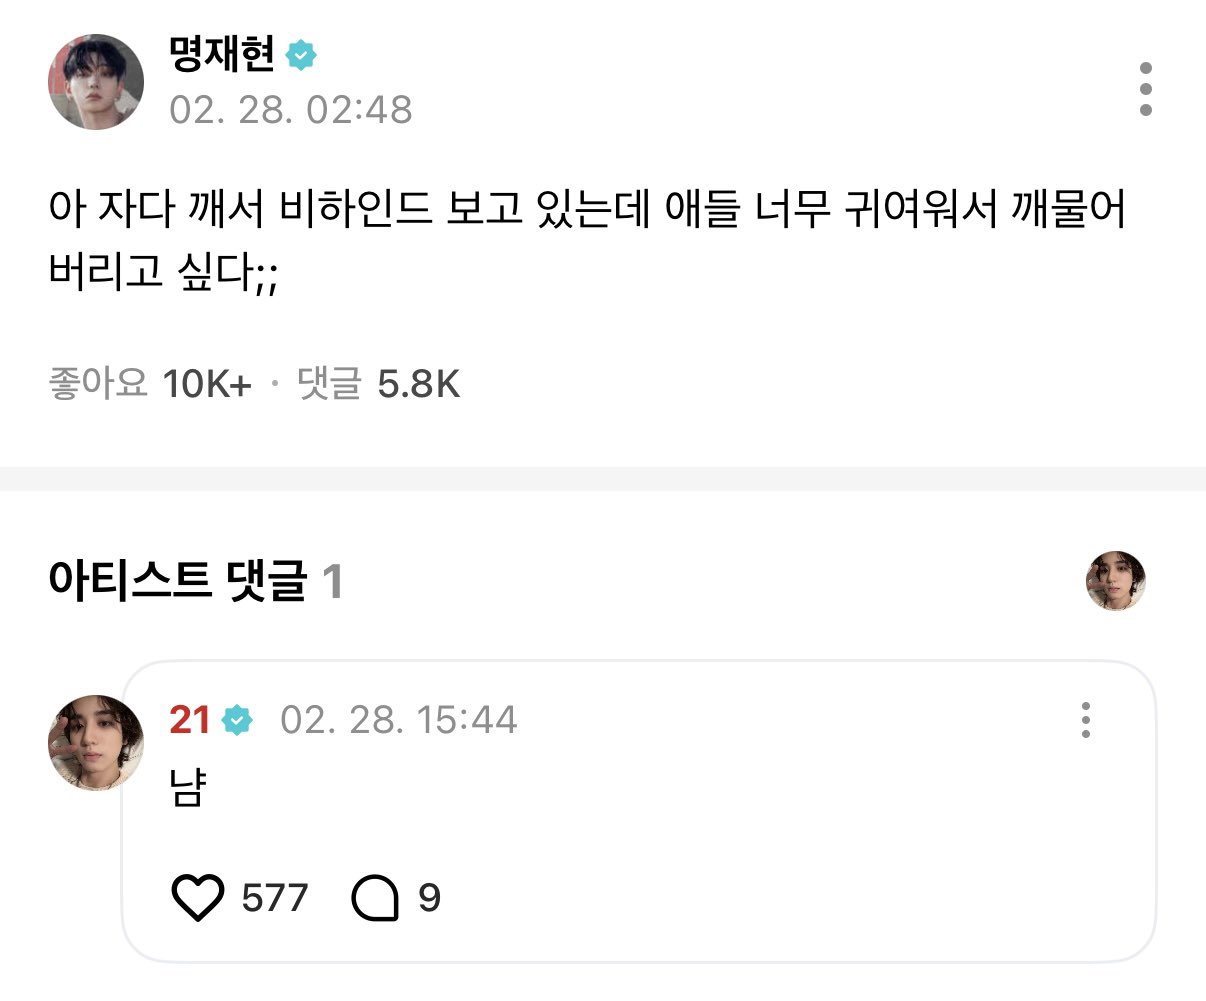The image size is (1206, 1001).
Task: Open the 댓글 5.8K comments count
Action: pos(379,384)
